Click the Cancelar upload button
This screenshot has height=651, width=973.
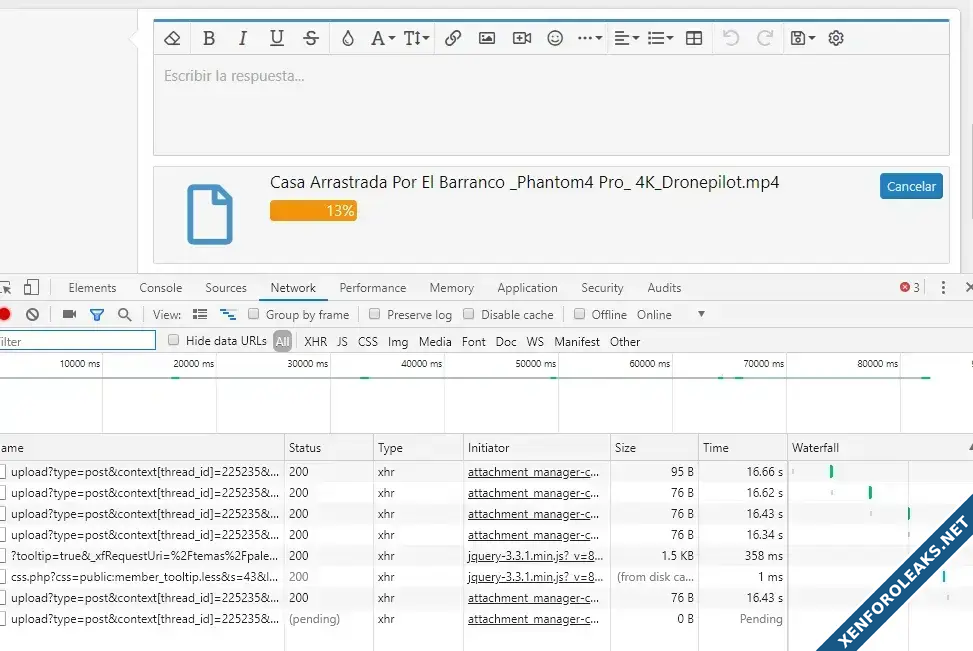(911, 186)
